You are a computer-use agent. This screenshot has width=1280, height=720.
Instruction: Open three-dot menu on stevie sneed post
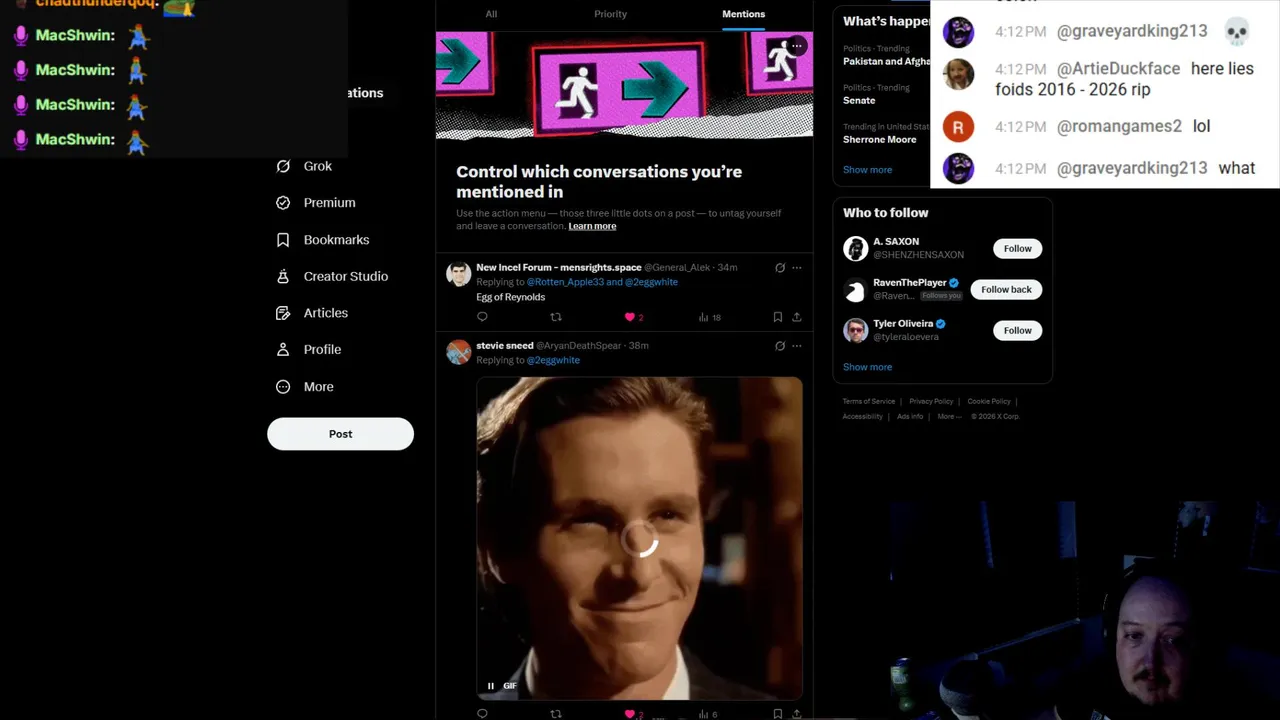pyautogui.click(x=797, y=346)
